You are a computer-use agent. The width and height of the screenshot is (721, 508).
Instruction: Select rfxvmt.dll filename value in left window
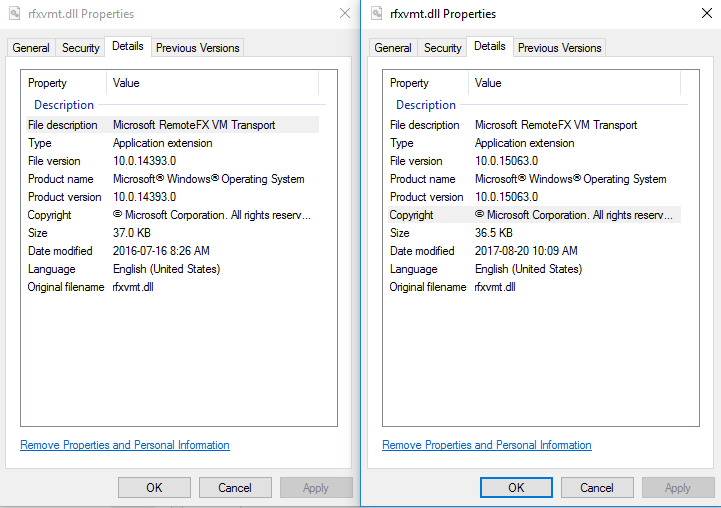[x=133, y=287]
